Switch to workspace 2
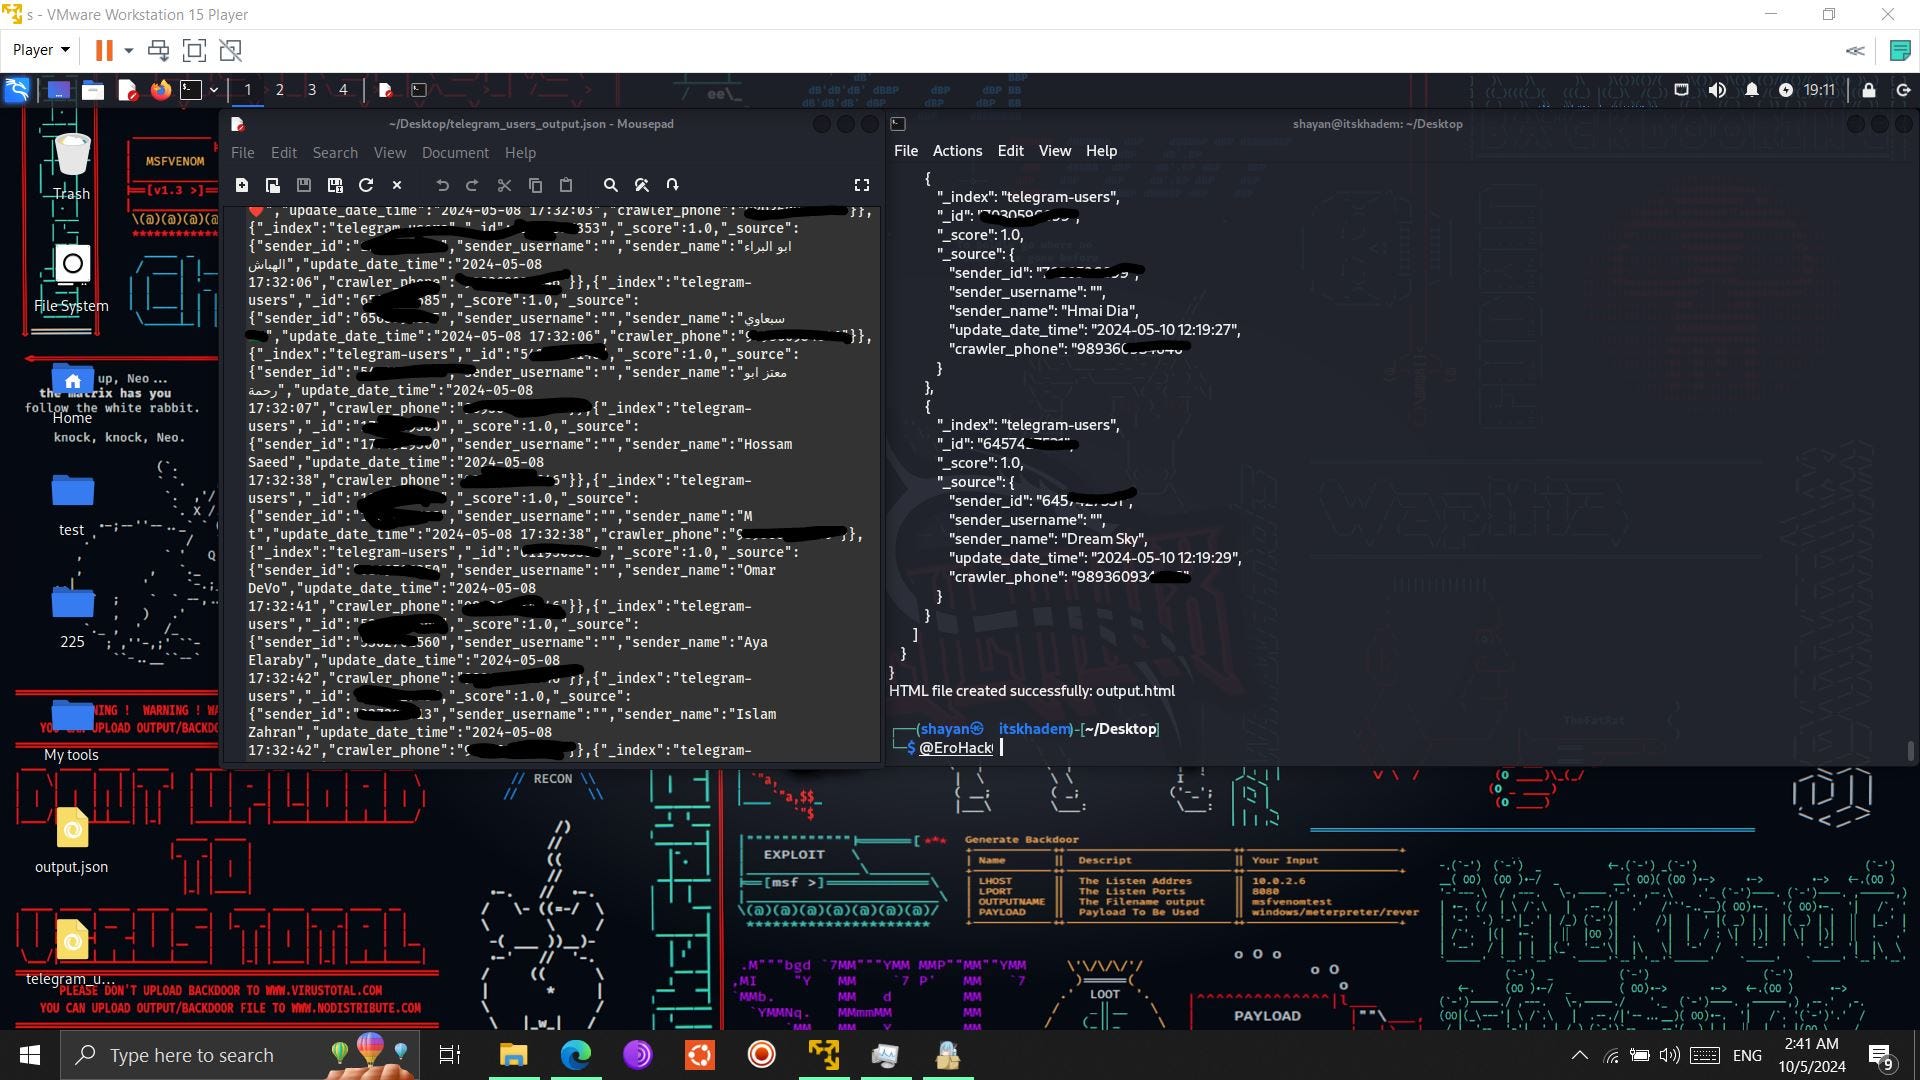Image resolution: width=1920 pixels, height=1080 pixels. click(x=280, y=90)
